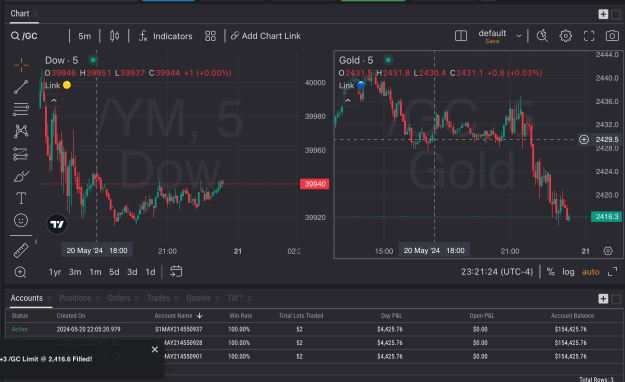
Task: Switch to the Positions tab
Action: click(x=75, y=298)
